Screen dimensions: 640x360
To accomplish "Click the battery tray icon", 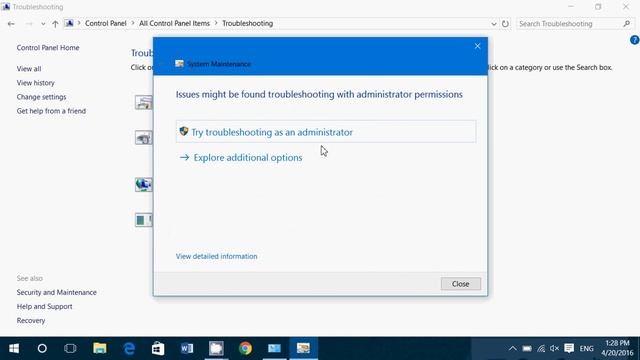I will coord(527,348).
